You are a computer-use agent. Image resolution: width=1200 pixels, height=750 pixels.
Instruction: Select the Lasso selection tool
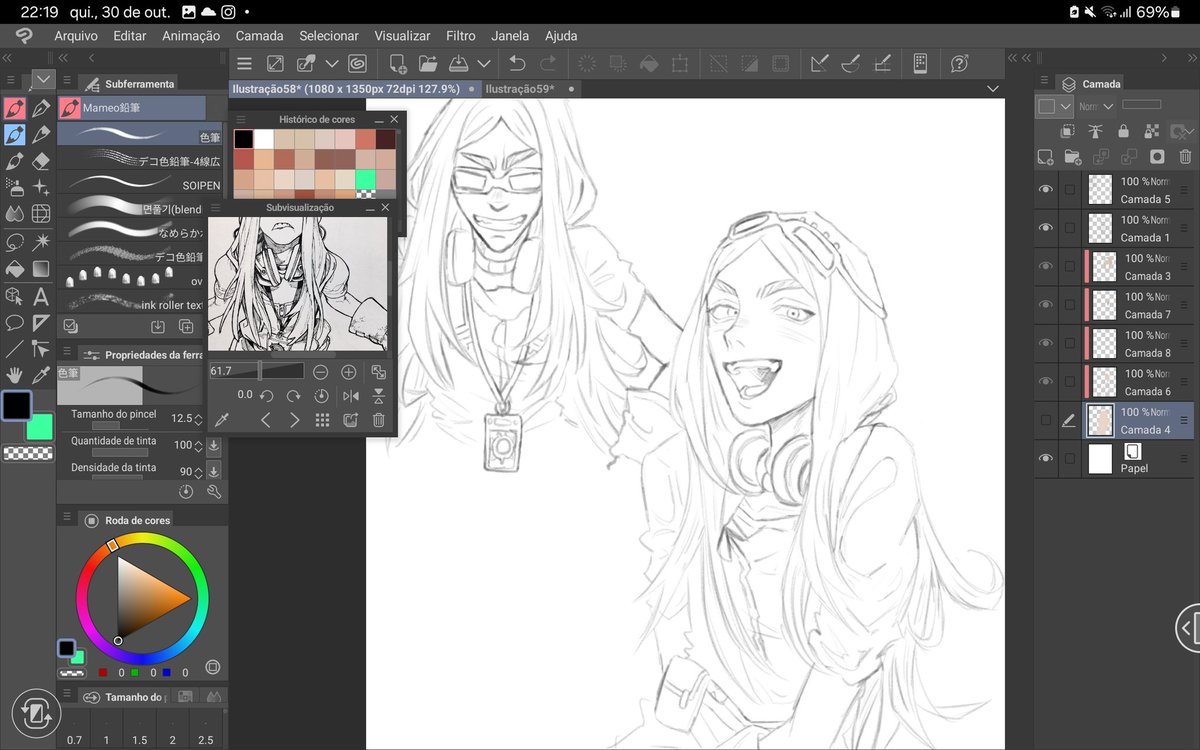(14, 242)
